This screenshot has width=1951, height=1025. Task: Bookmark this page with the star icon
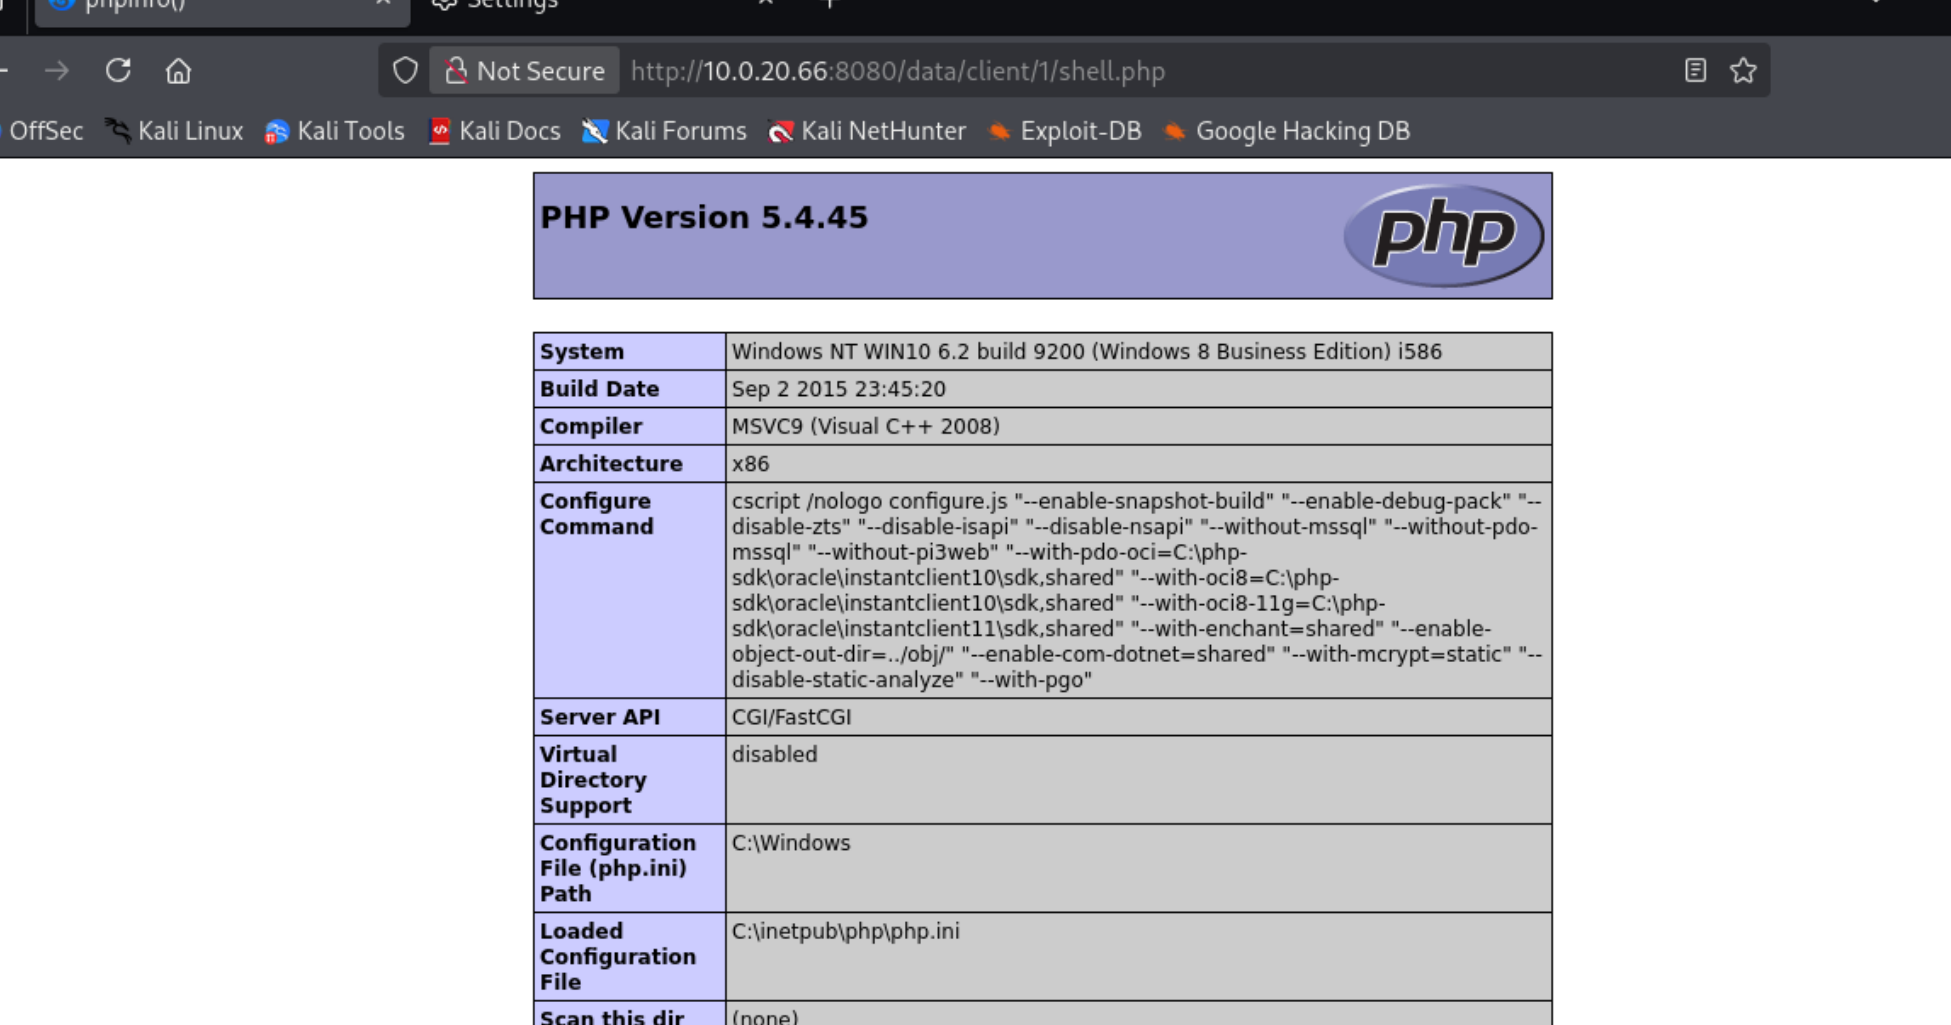[x=1743, y=71]
